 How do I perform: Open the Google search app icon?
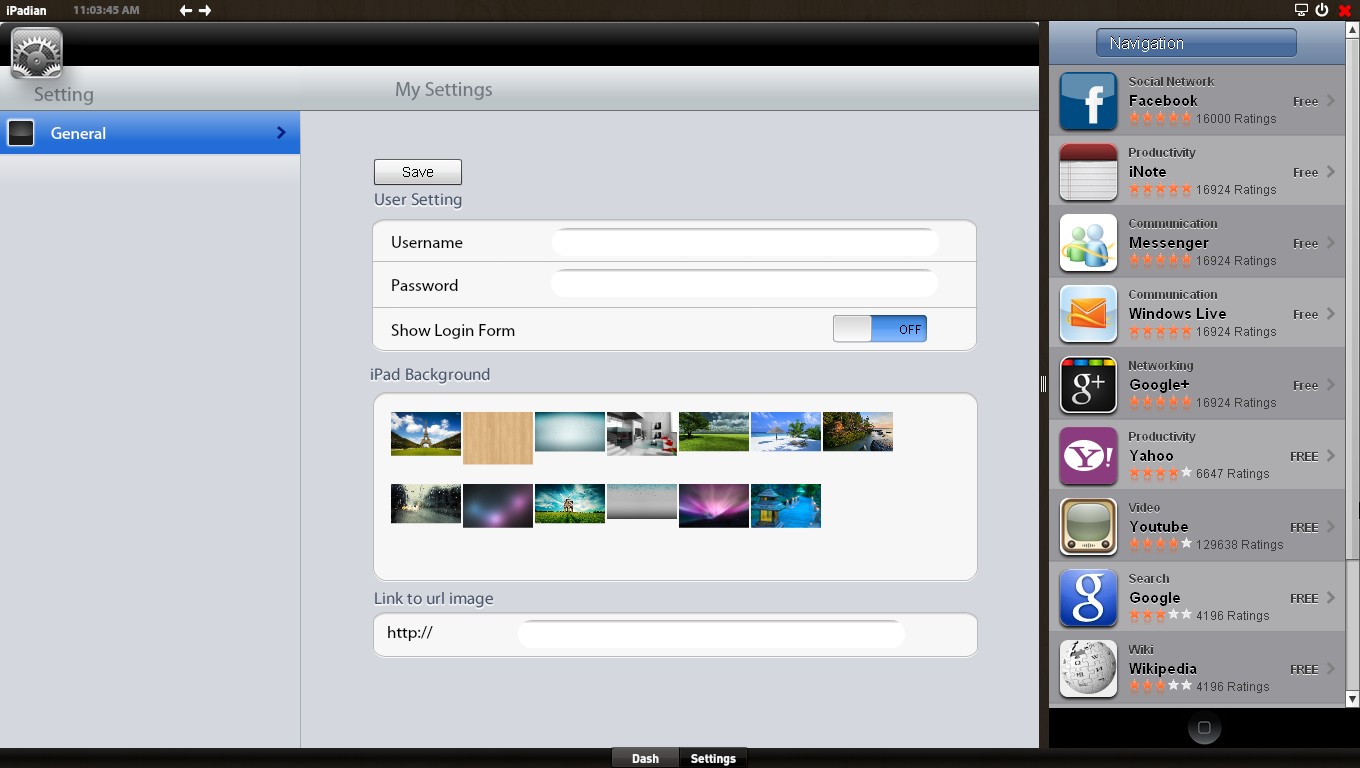coord(1088,598)
